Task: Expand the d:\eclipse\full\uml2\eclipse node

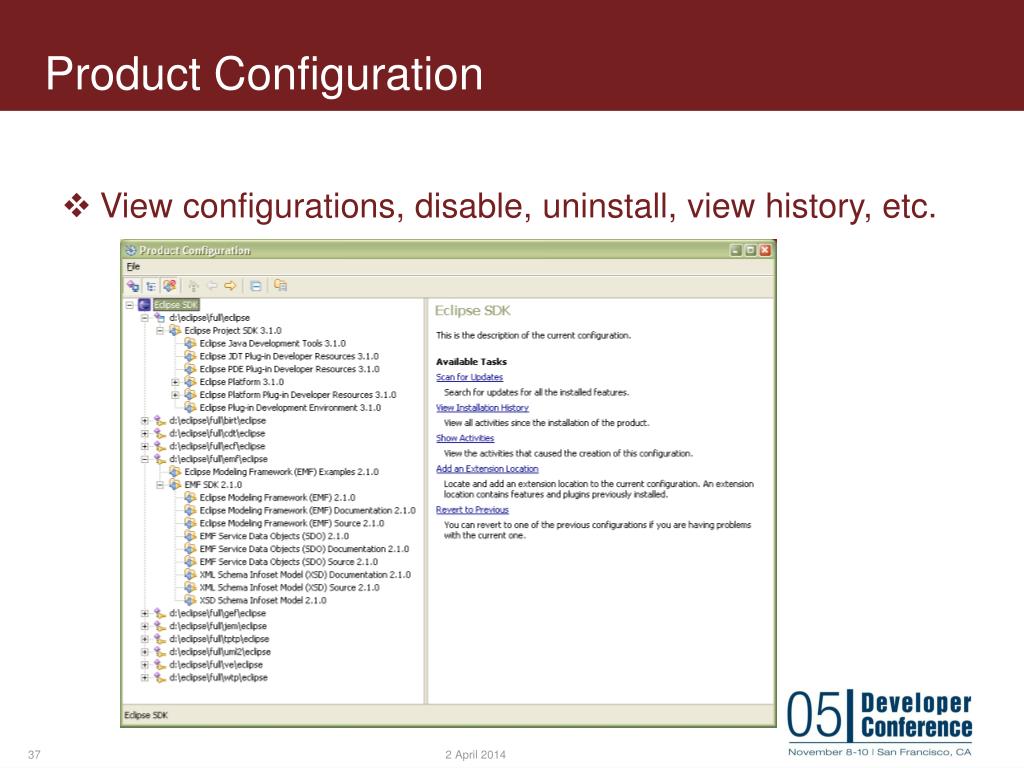Action: click(x=145, y=652)
